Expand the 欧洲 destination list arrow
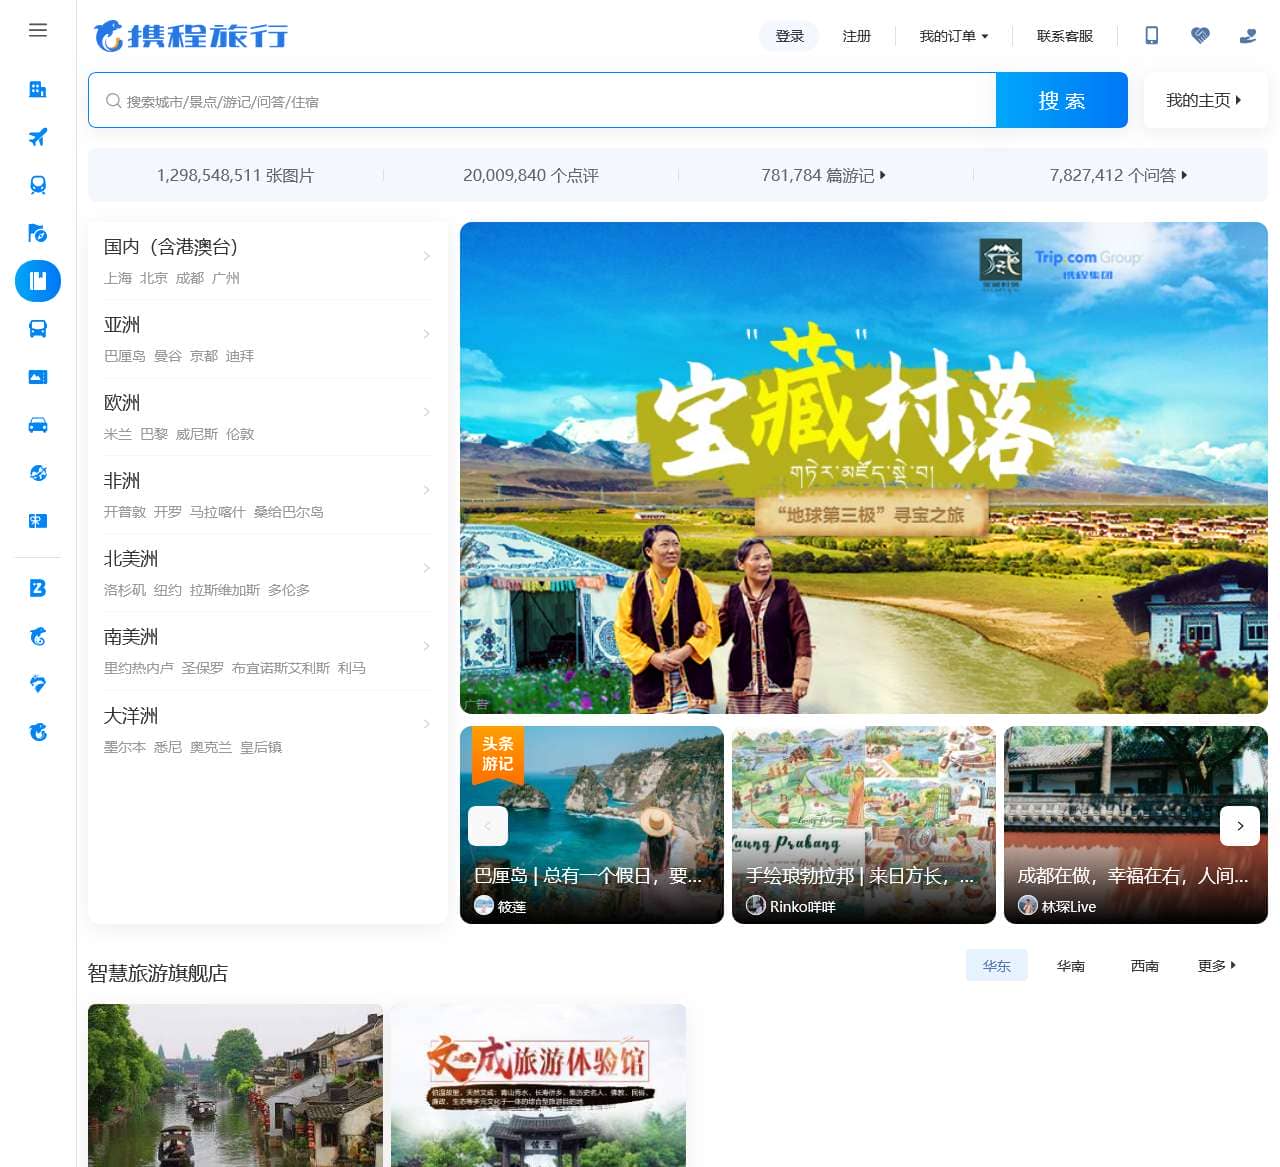Viewport: 1280px width, 1167px height. tap(427, 412)
